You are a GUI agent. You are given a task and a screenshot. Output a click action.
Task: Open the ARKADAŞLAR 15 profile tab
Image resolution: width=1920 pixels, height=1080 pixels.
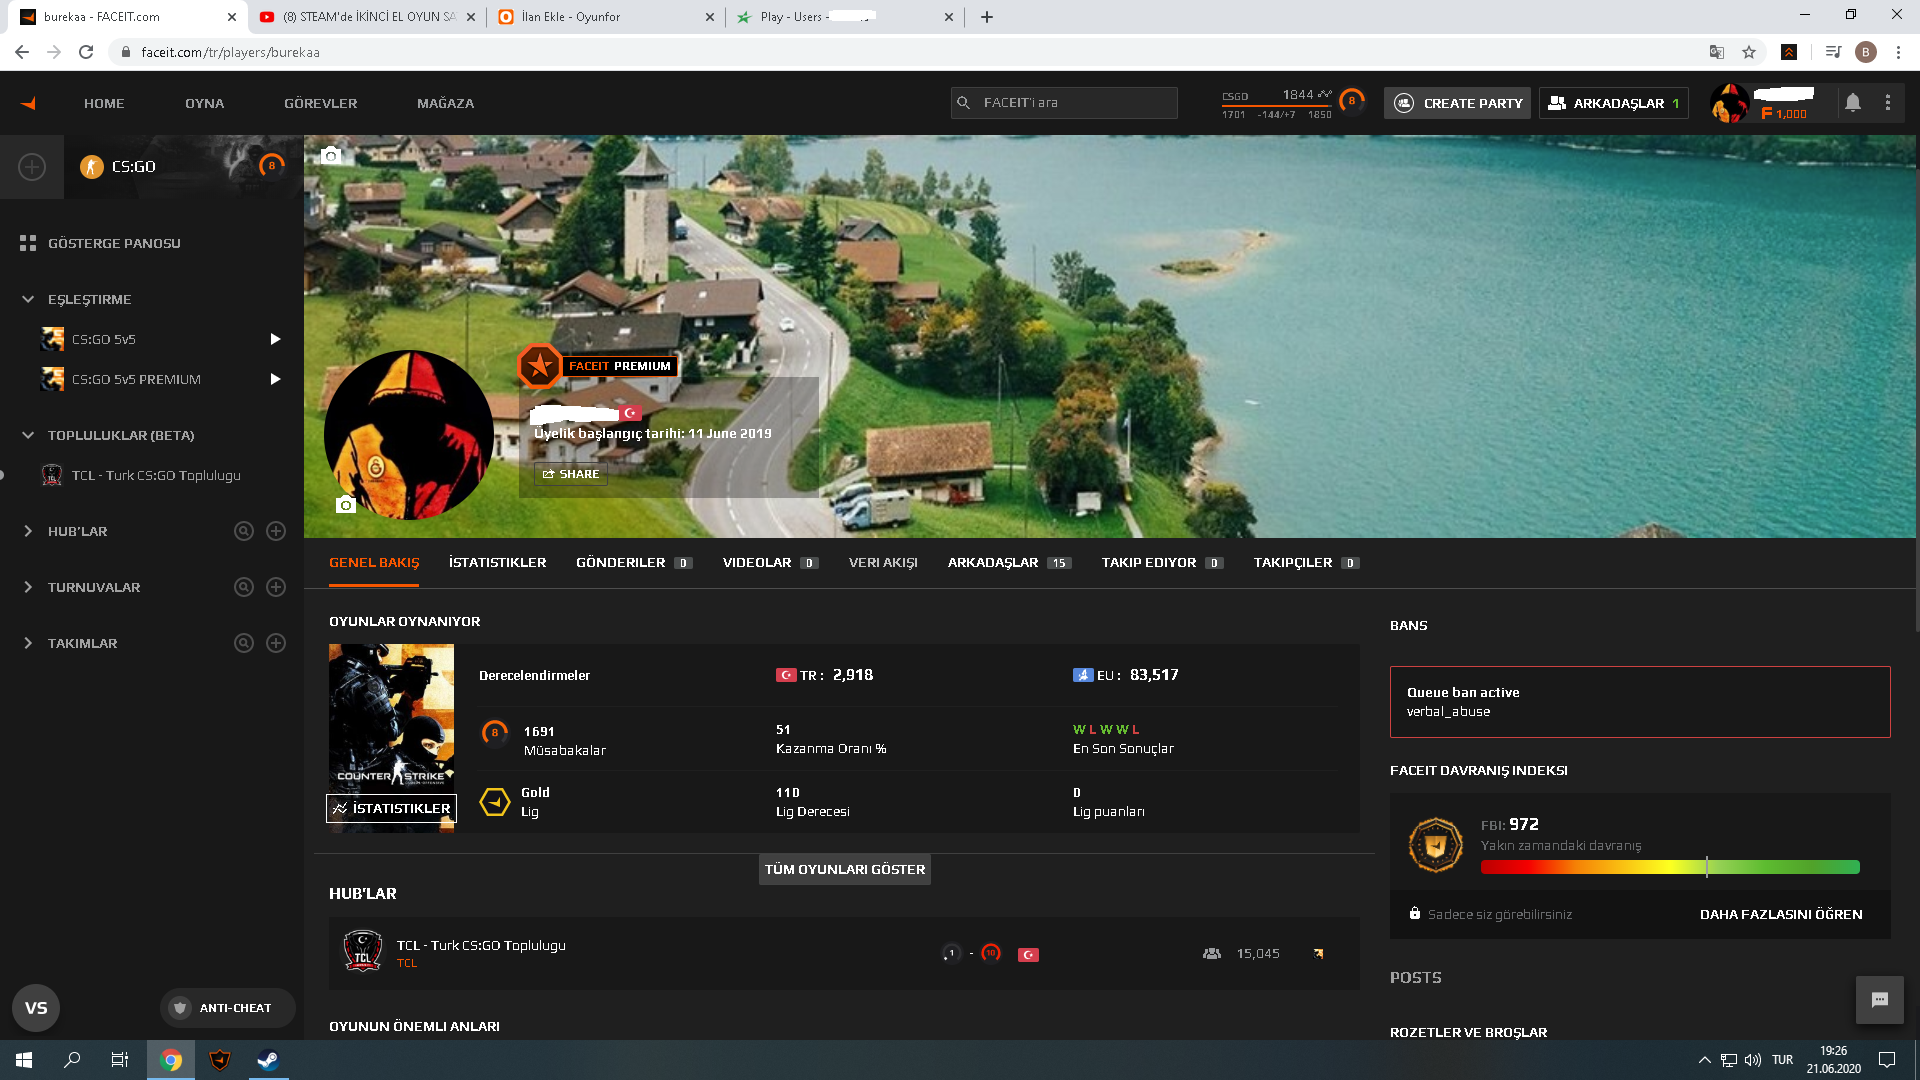(1009, 563)
